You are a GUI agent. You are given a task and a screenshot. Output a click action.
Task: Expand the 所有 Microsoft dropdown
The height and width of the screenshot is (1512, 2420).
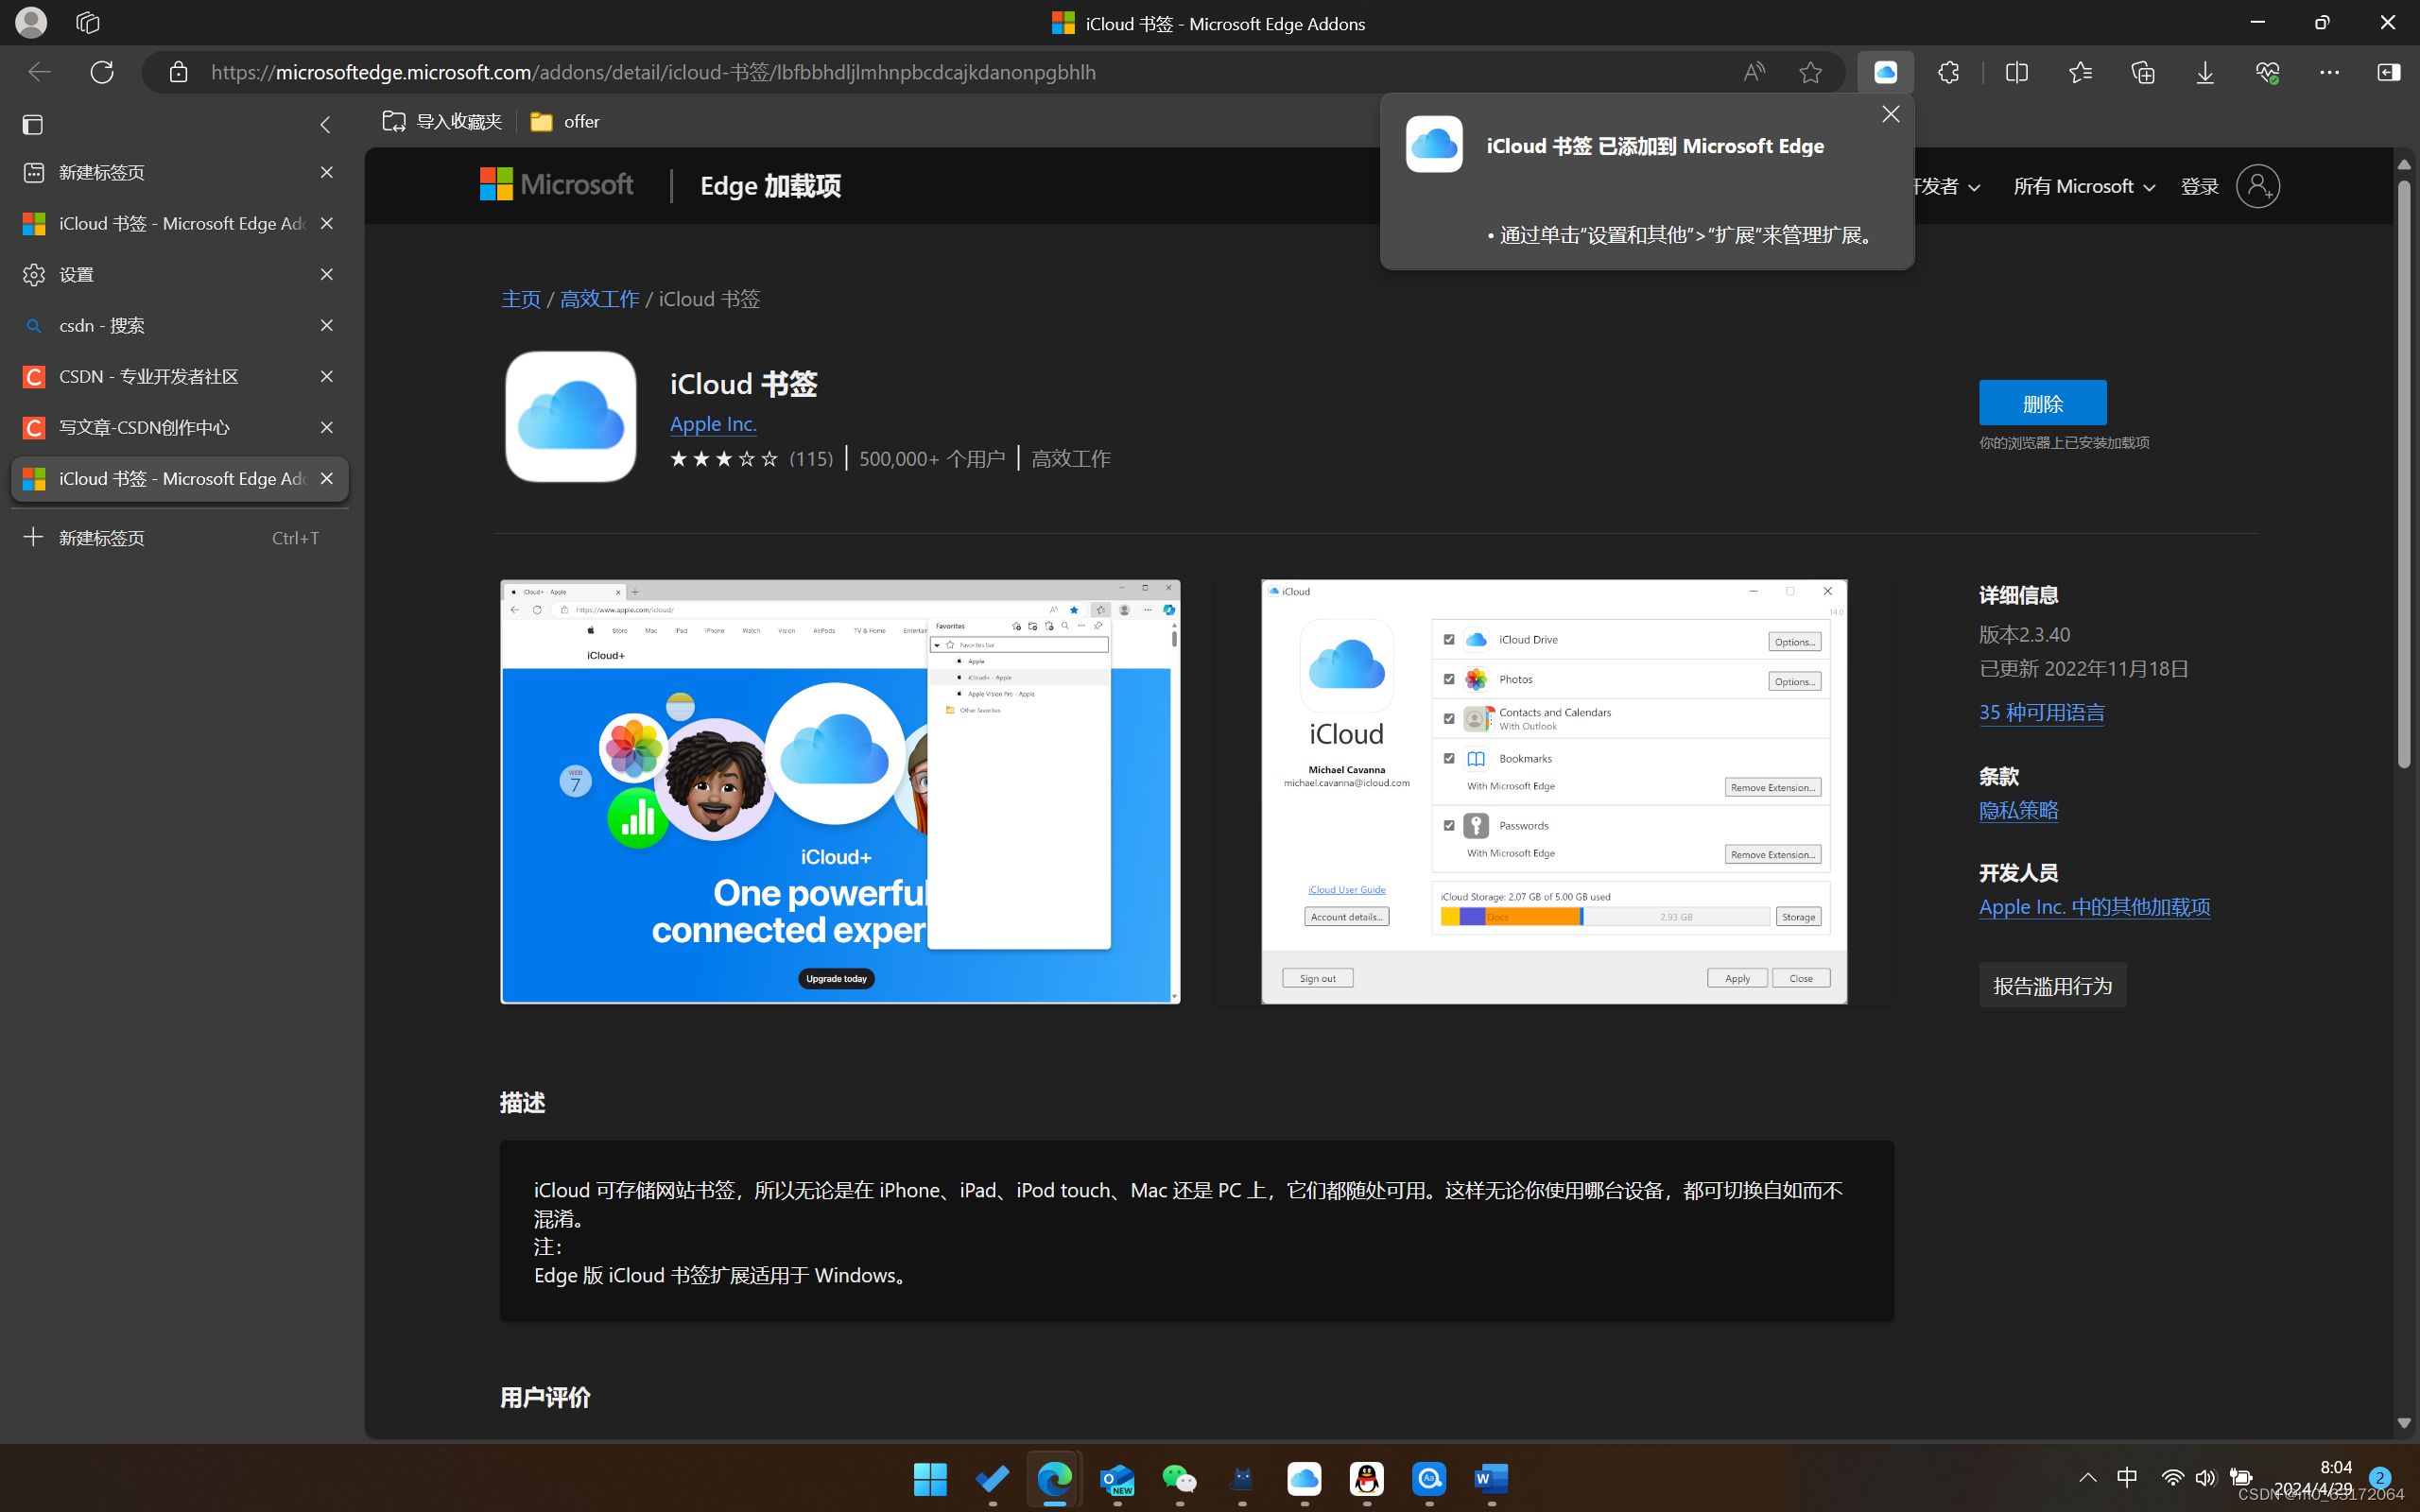pyautogui.click(x=2084, y=186)
